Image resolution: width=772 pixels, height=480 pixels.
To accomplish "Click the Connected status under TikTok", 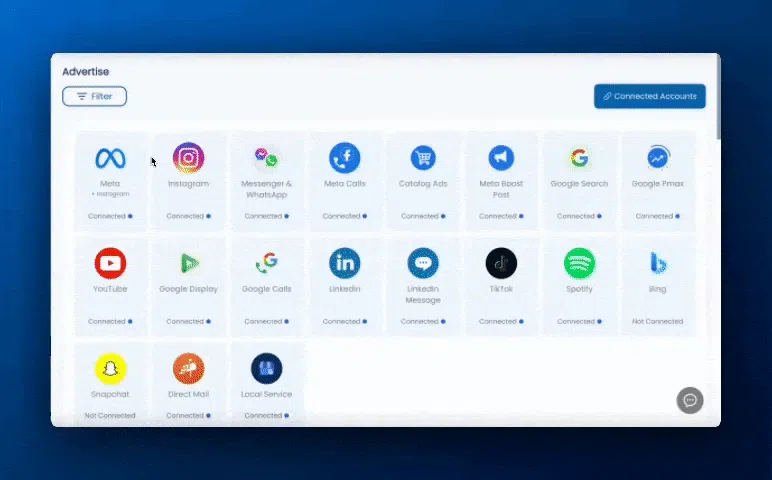I will 501,321.
